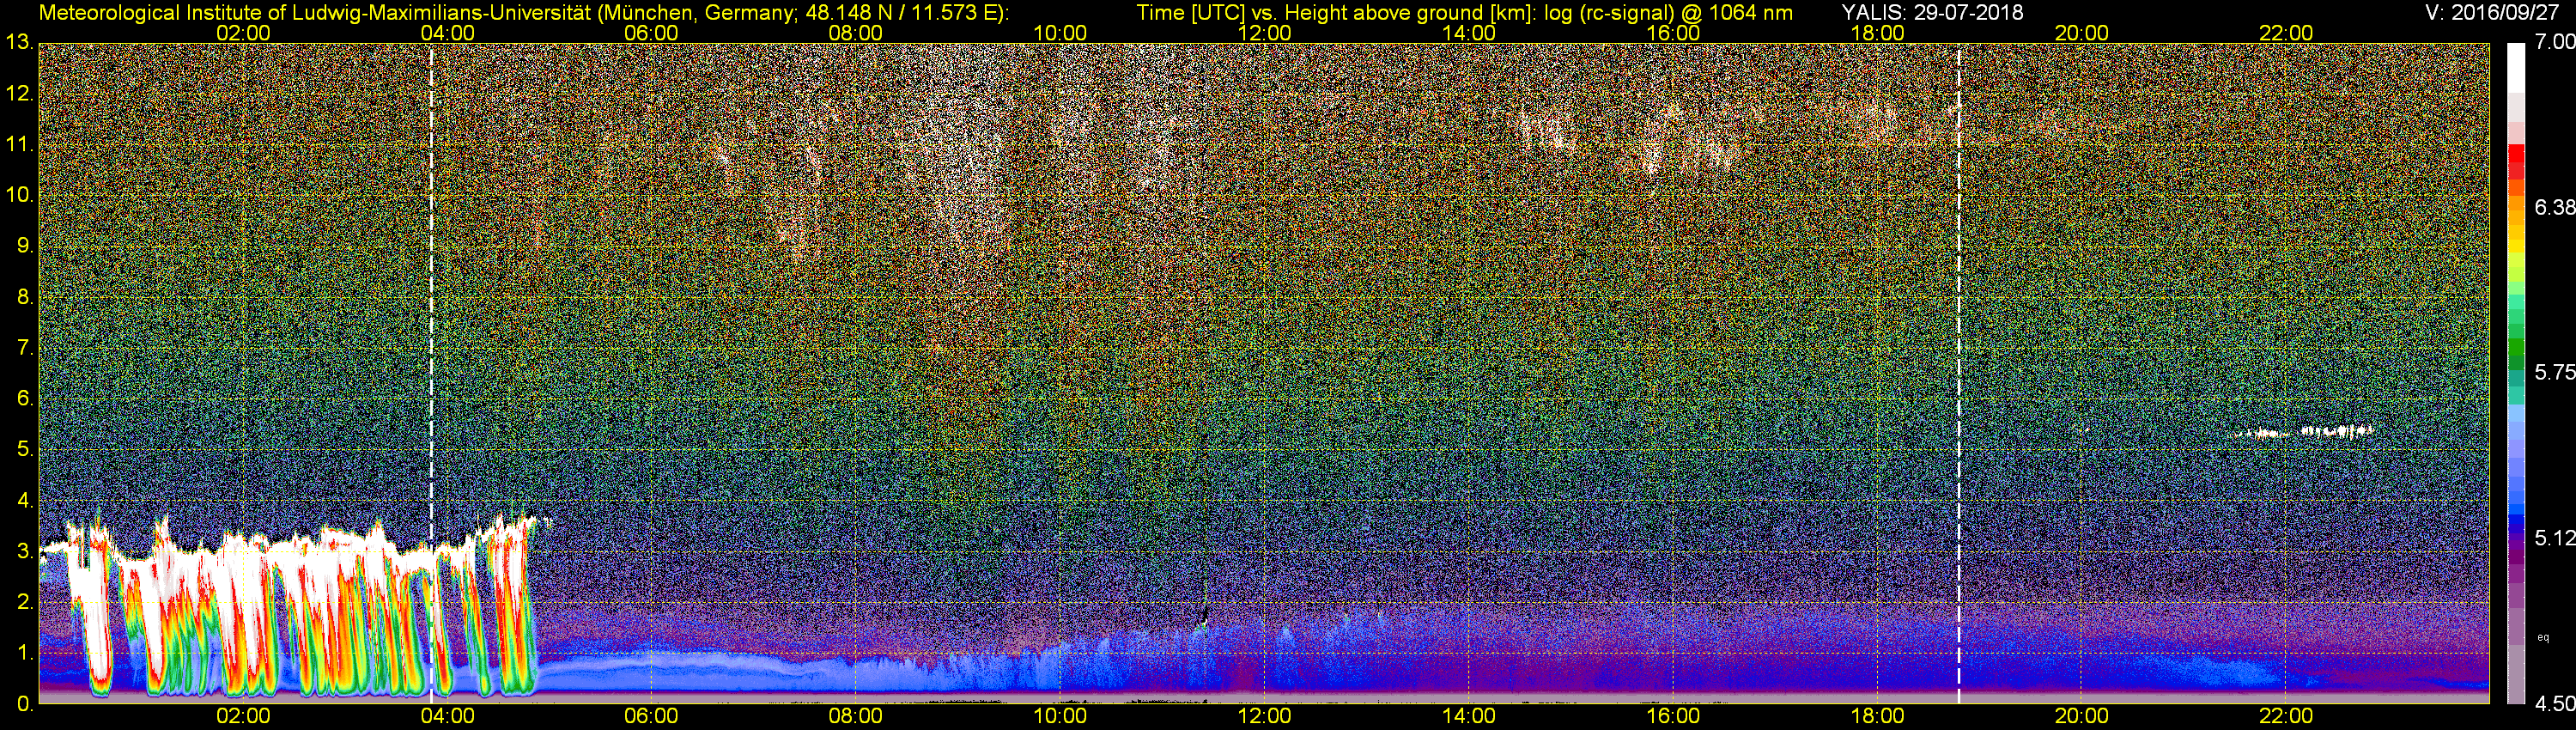The width and height of the screenshot is (2576, 730).
Task: Click the 10. height axis label
Action: 19,195
